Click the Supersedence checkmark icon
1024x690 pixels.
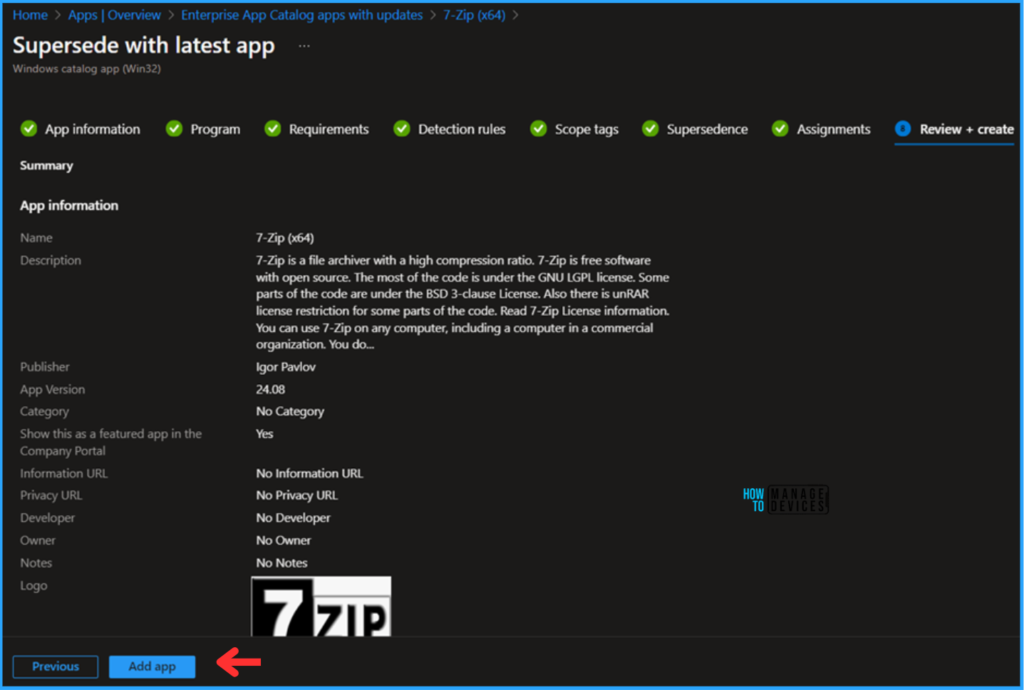point(650,129)
